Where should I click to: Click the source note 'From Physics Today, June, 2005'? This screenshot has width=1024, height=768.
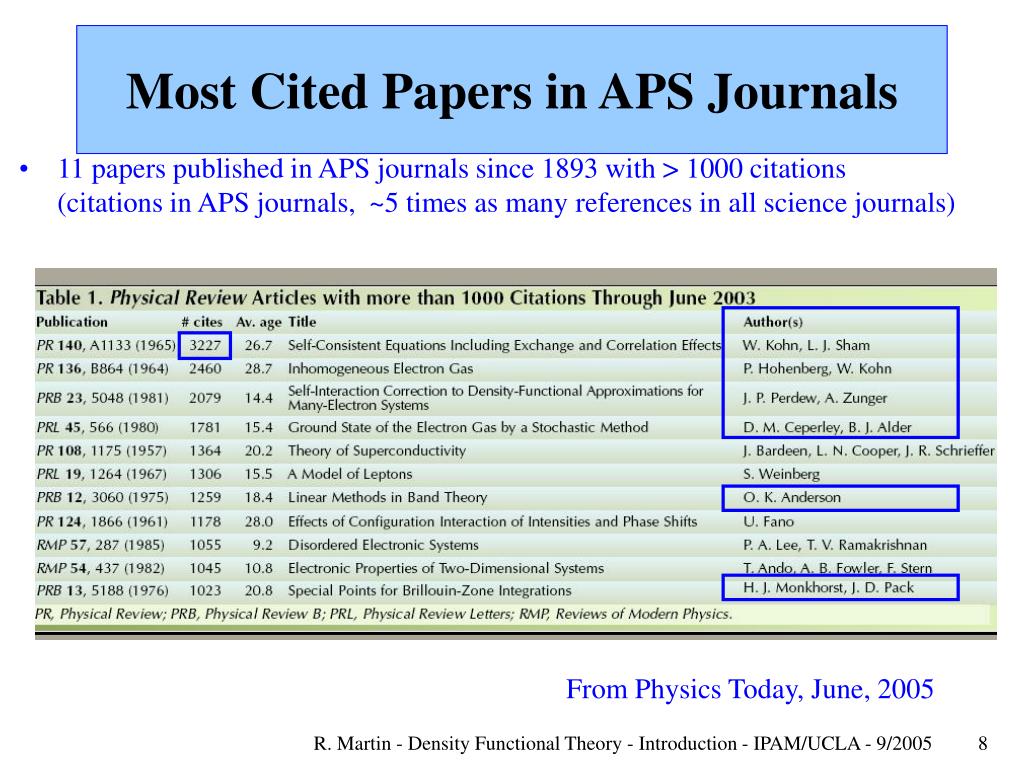[x=750, y=690]
